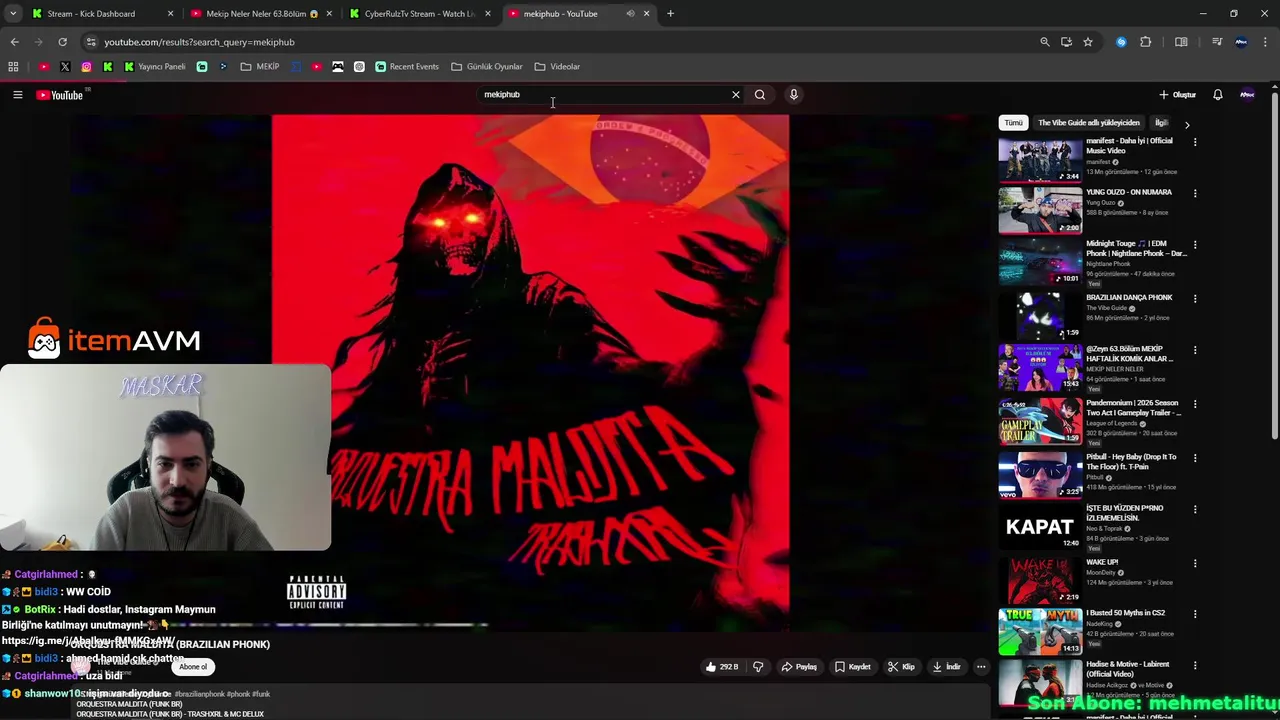The height and width of the screenshot is (720, 1280).
Task: Open Pitbull Hey Baby thumbnail
Action: tap(1040, 474)
